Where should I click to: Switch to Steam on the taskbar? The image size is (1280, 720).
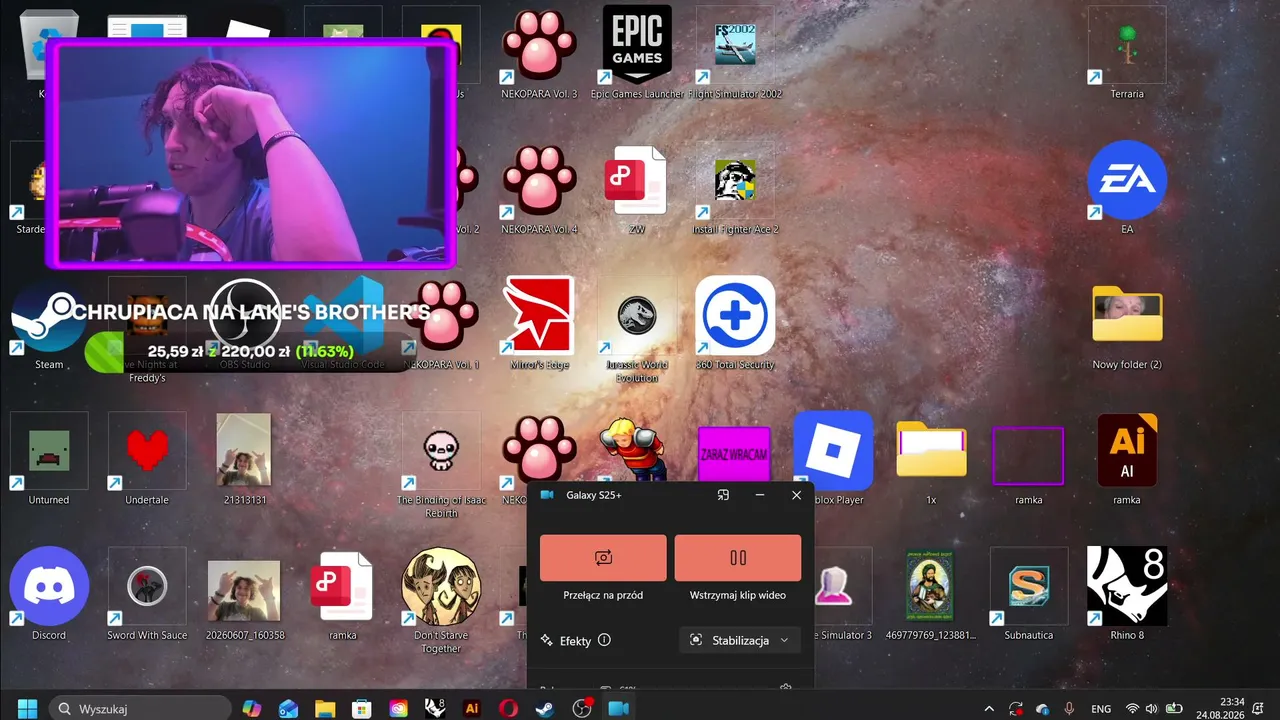point(546,708)
